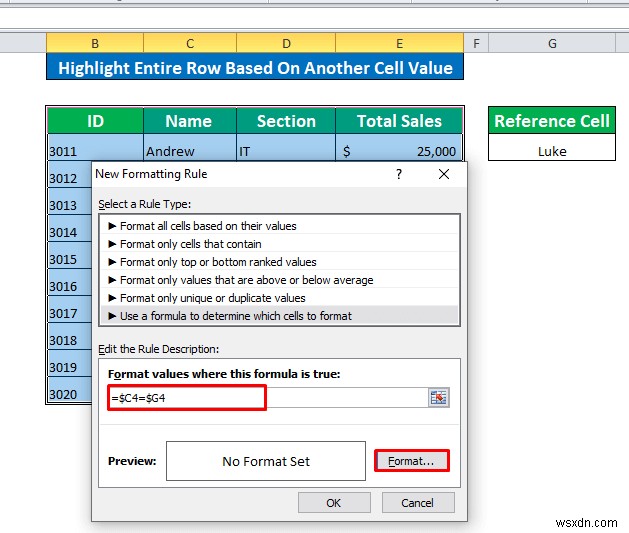Screen dimensions: 629x533
Task: Cancel the new formatting rule
Action: (x=418, y=503)
